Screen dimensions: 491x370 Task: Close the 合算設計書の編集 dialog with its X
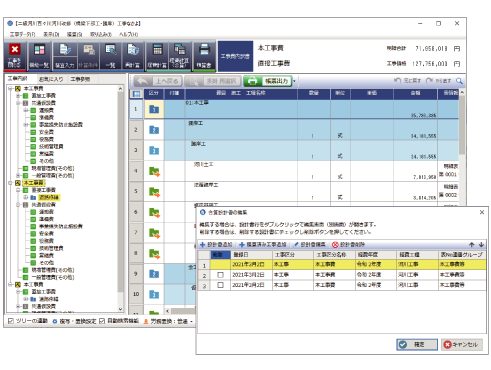tap(482, 212)
